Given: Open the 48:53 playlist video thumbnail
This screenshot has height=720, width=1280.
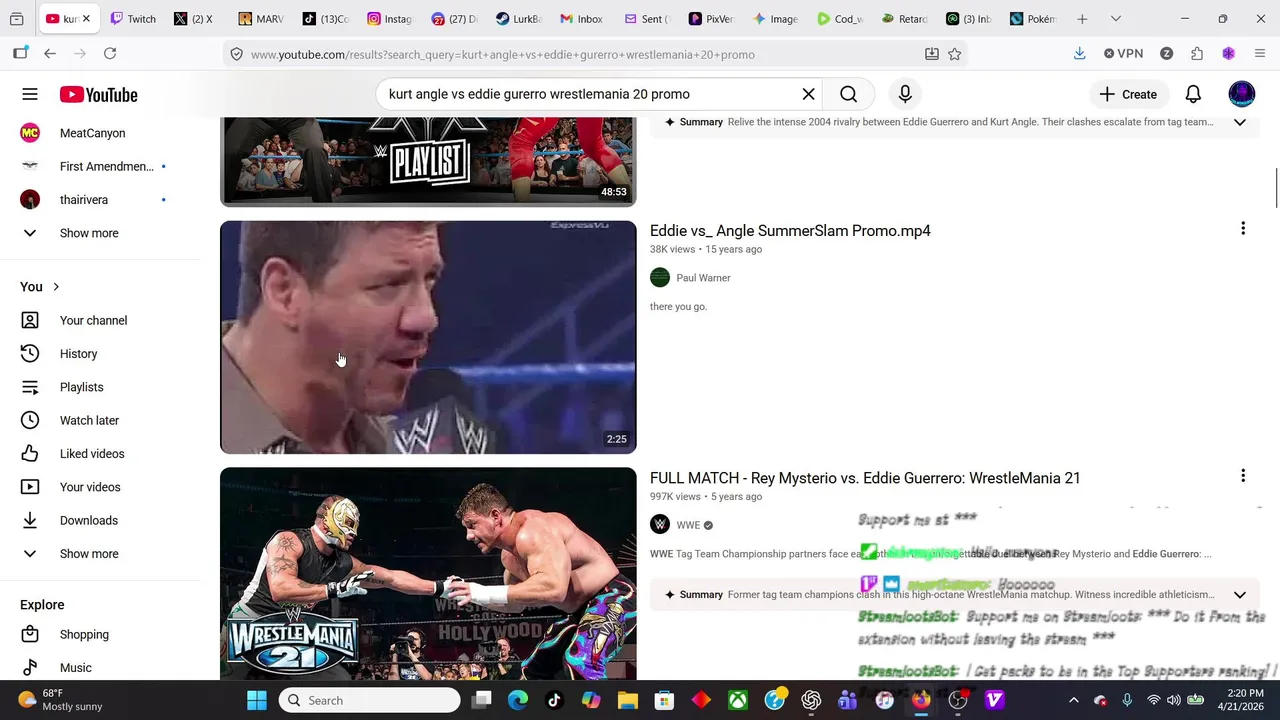Looking at the screenshot, I should point(428,161).
